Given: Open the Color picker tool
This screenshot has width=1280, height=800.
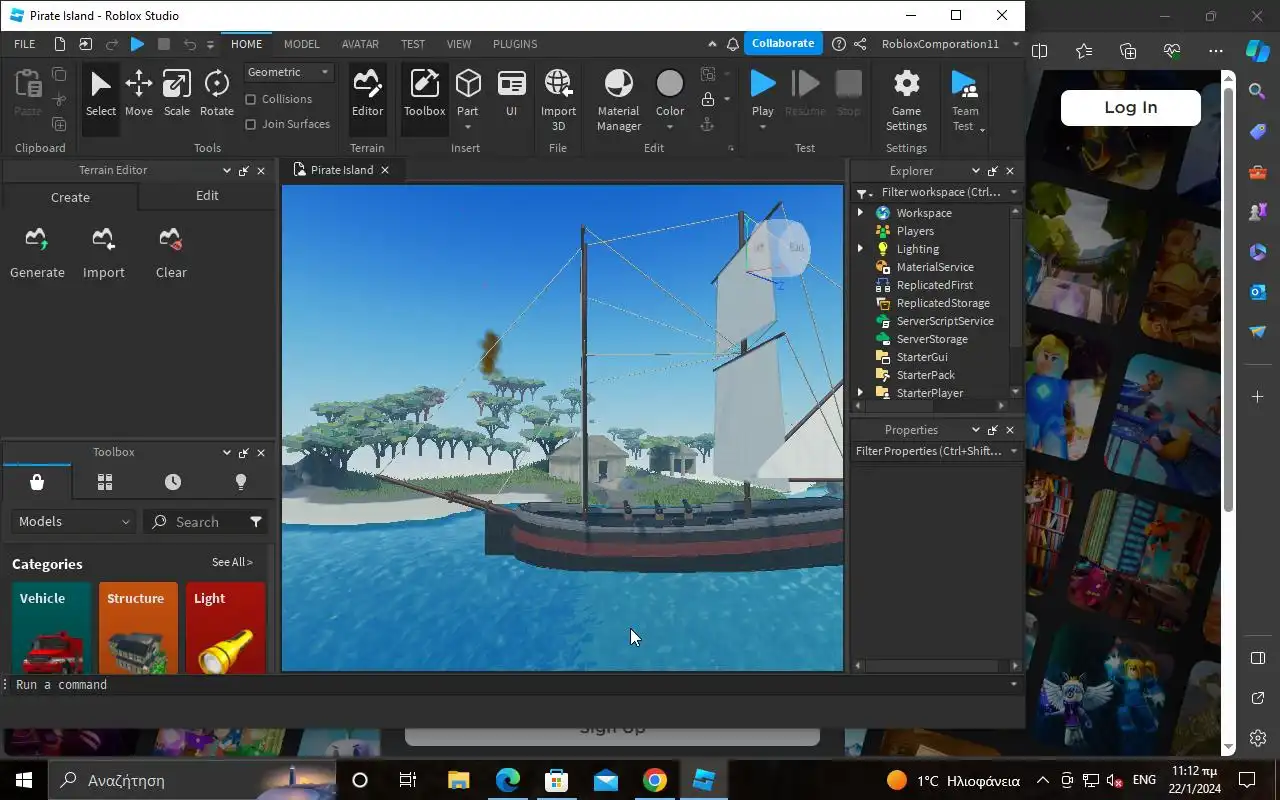Looking at the screenshot, I should 669,92.
